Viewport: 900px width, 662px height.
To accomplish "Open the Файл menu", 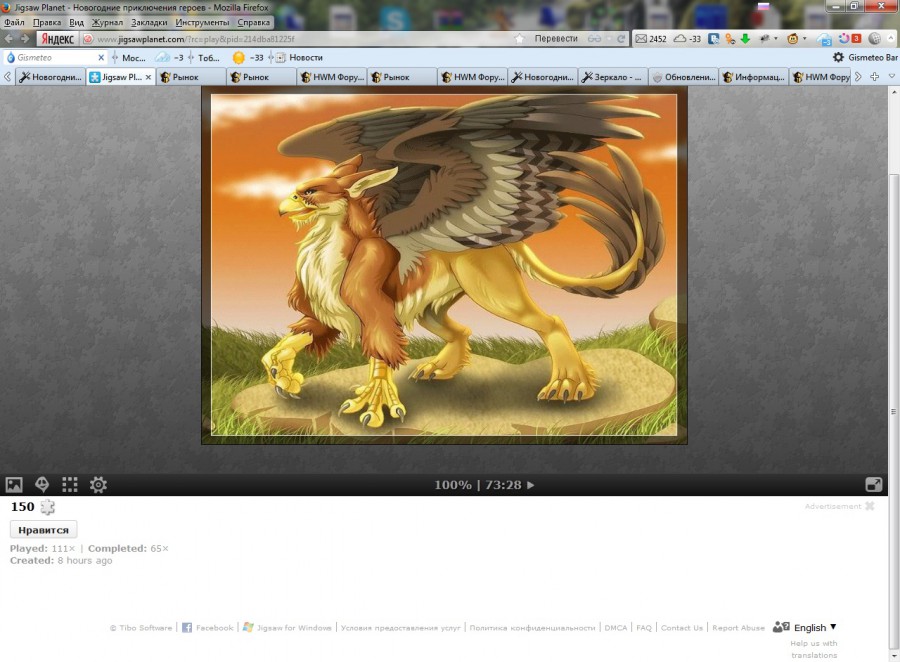I will tap(14, 22).
